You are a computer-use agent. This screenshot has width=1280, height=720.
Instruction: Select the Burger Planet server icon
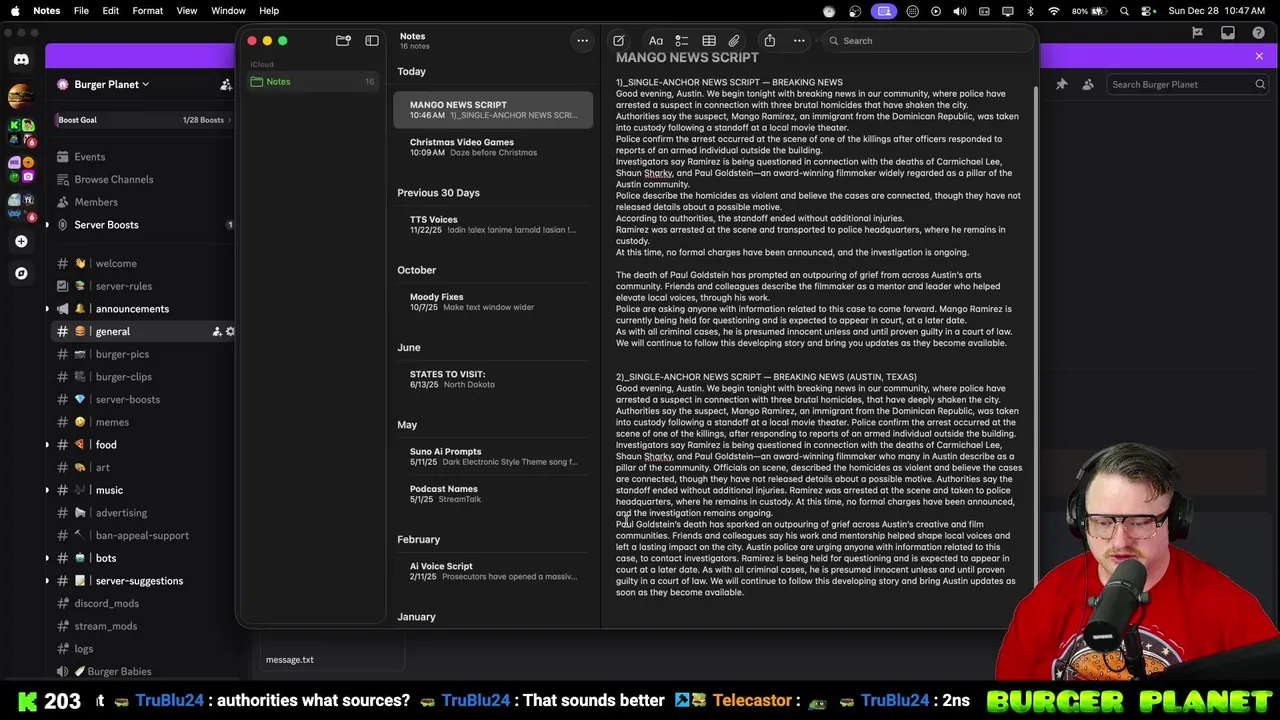[x=19, y=97]
